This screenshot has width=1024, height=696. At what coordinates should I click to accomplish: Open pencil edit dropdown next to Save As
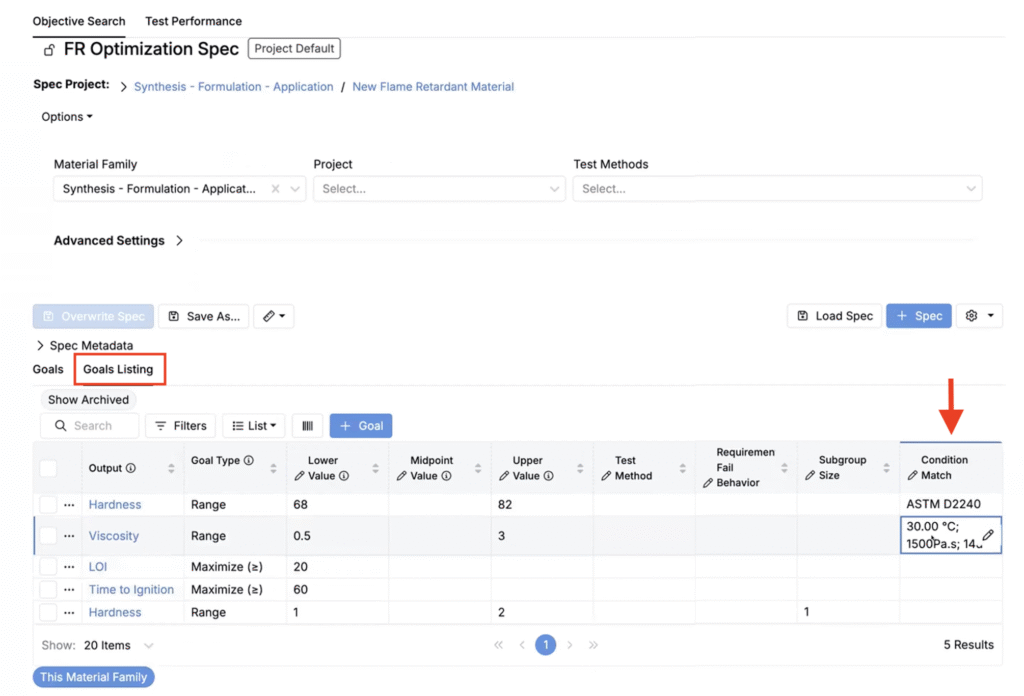(274, 316)
